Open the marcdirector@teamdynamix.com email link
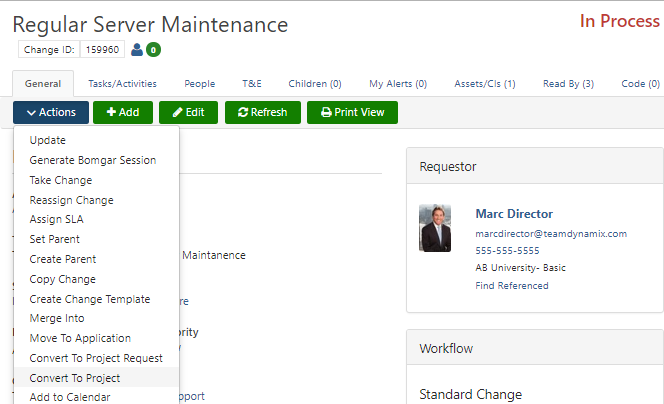Viewport: 664px width, 404px height. [x=551, y=233]
